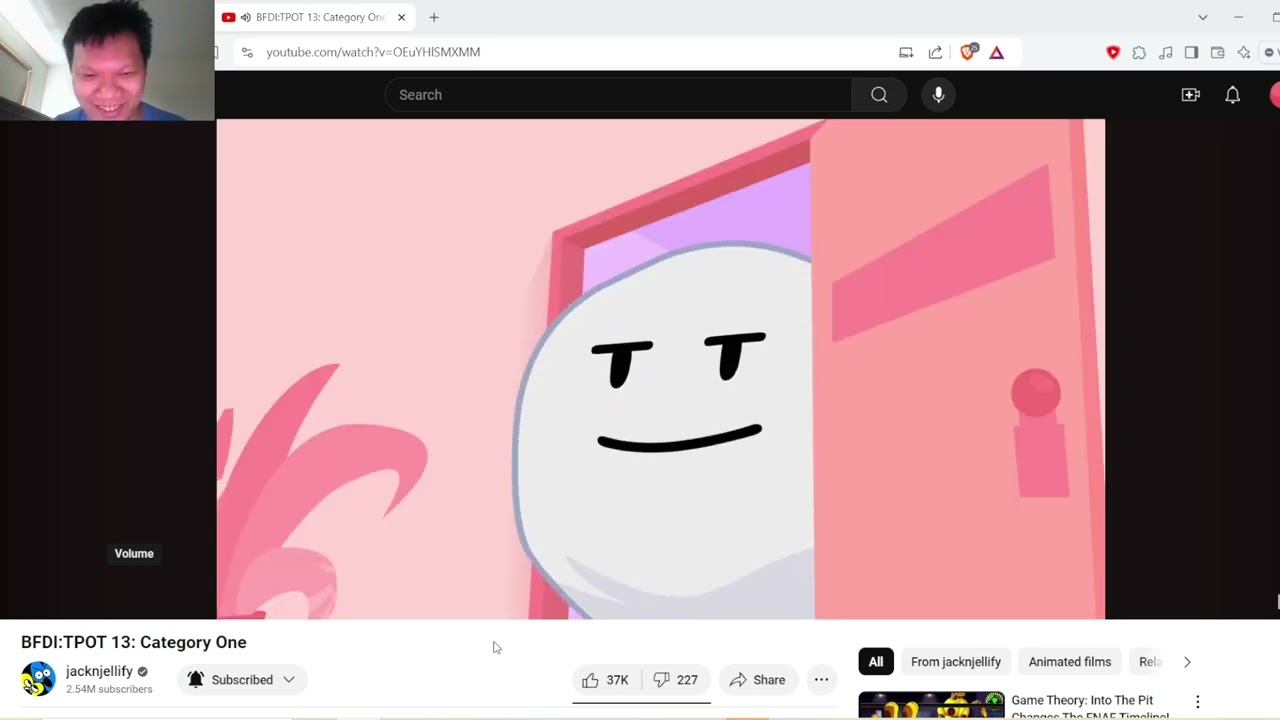1280x720 pixels.
Task: Show more filter chips with right arrow
Action: (1187, 662)
